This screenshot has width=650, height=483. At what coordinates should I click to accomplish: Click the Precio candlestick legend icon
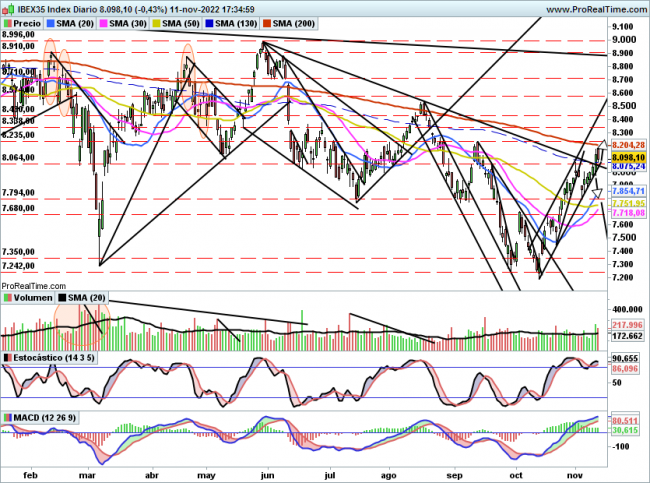8,21
